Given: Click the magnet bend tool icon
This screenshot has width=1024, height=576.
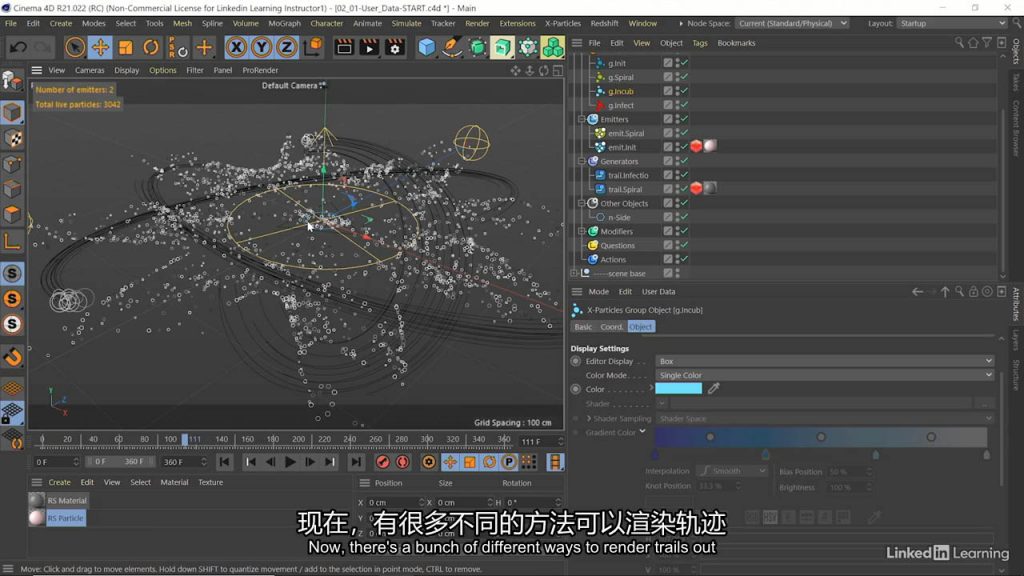Looking at the screenshot, I should click(12, 357).
